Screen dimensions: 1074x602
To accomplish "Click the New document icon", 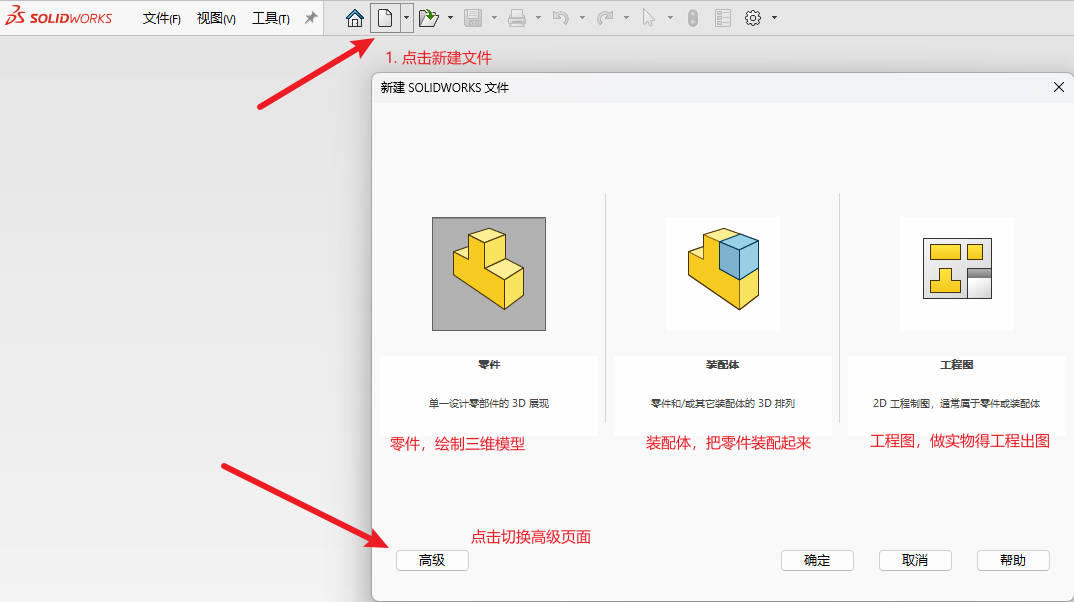I will [385, 18].
